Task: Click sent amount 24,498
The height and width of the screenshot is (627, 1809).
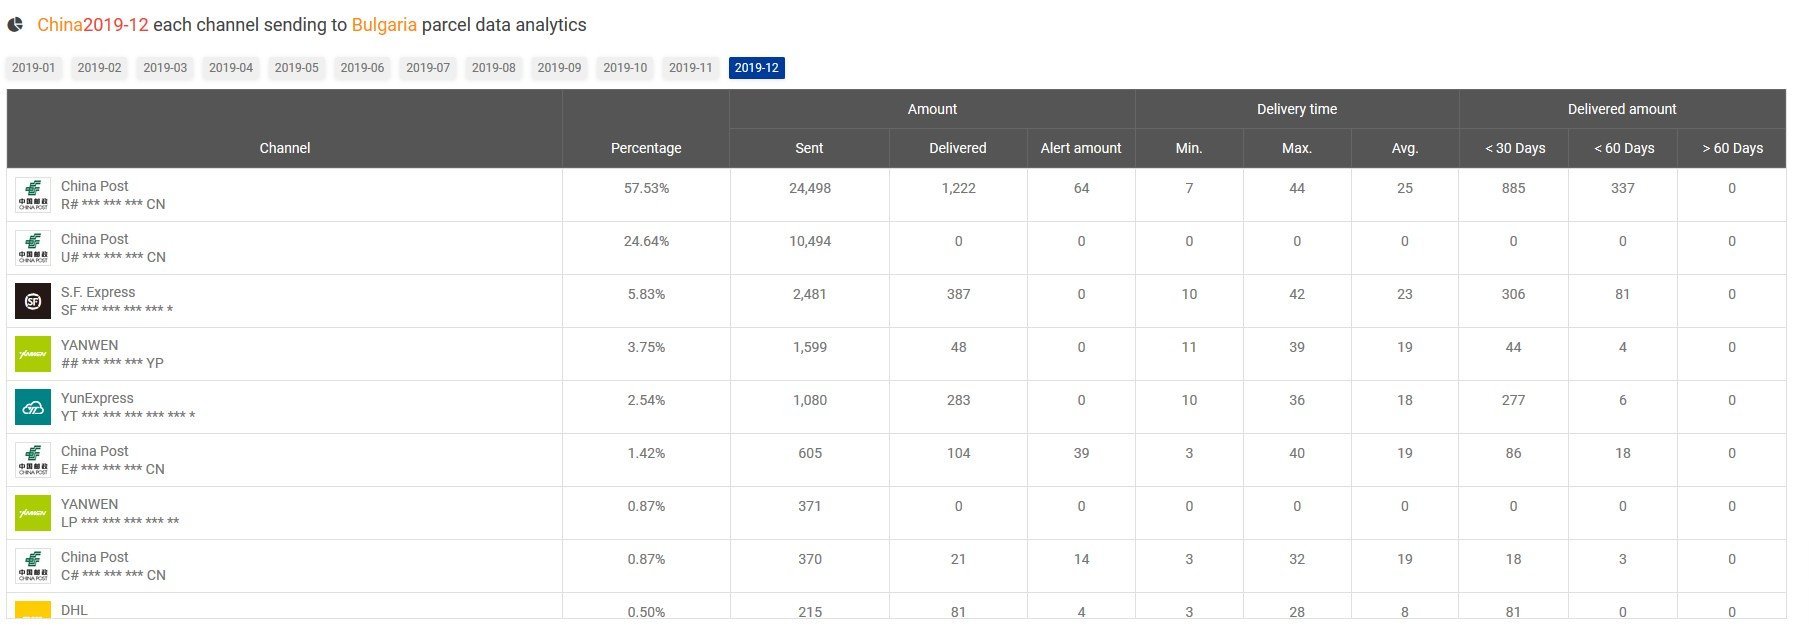Action: (810, 188)
